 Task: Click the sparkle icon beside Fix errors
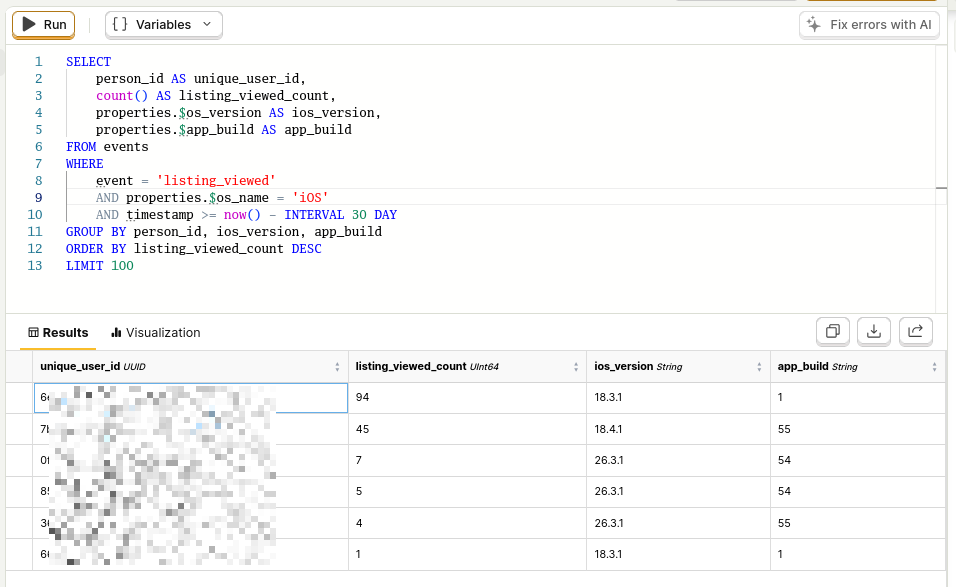(813, 25)
